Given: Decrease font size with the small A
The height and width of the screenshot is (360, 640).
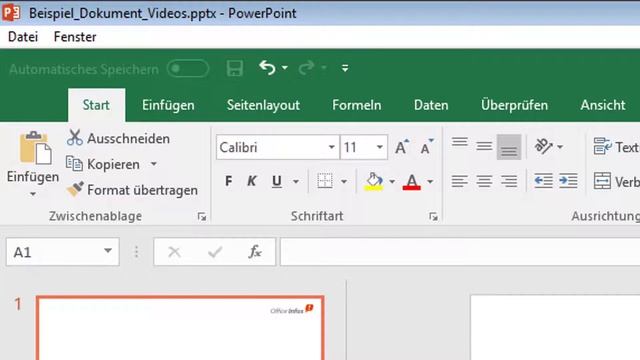Looking at the screenshot, I should tap(426, 147).
